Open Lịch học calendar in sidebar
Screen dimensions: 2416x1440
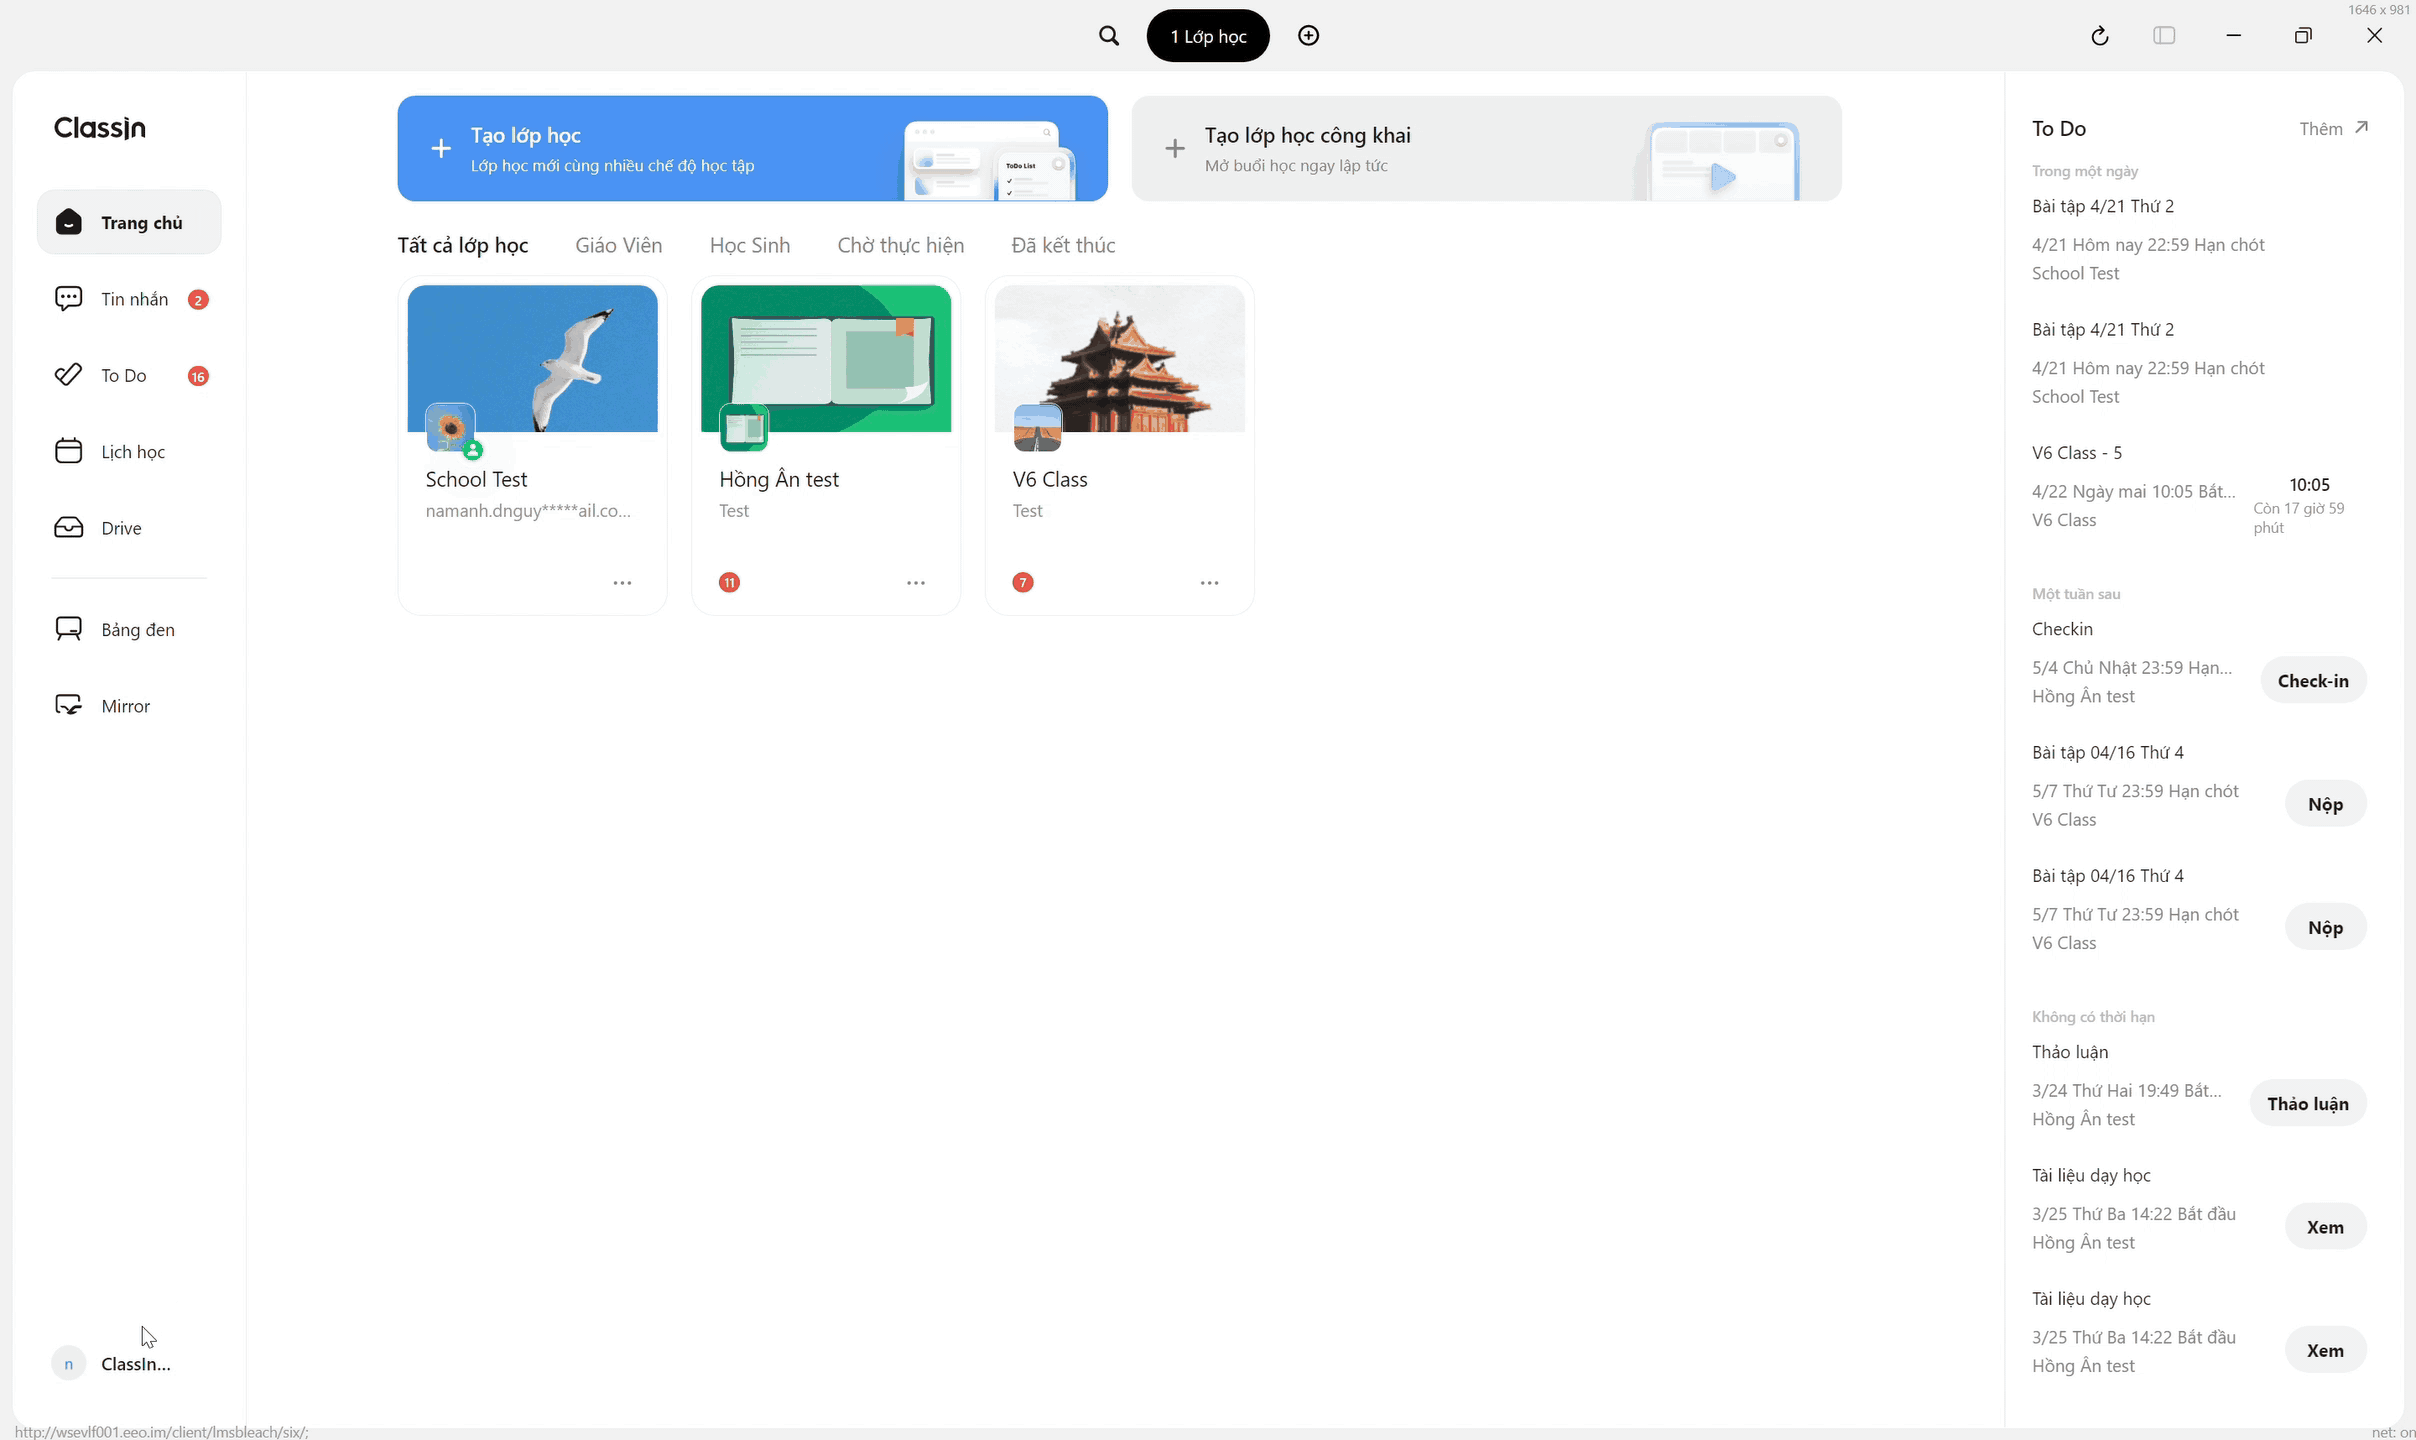coord(130,452)
